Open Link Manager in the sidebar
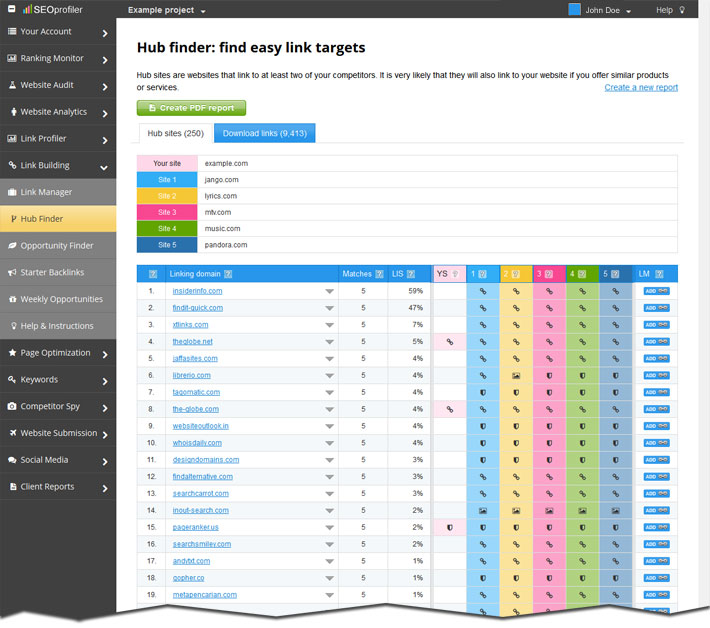 58,192
